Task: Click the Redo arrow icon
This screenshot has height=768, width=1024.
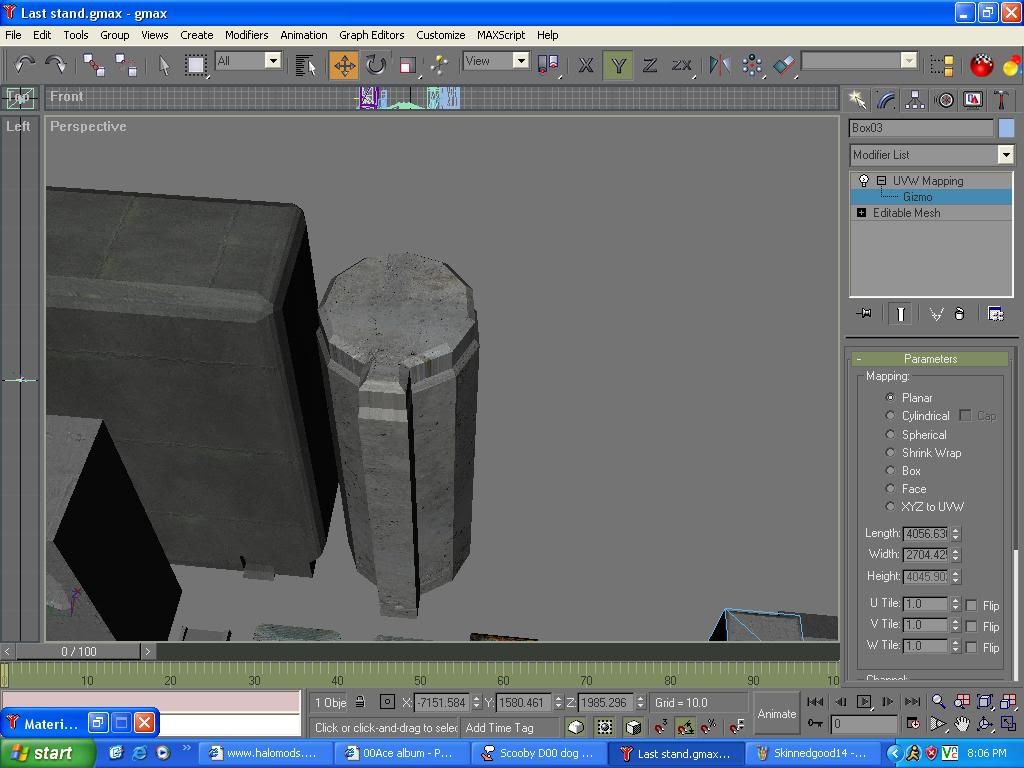Action: coord(56,65)
